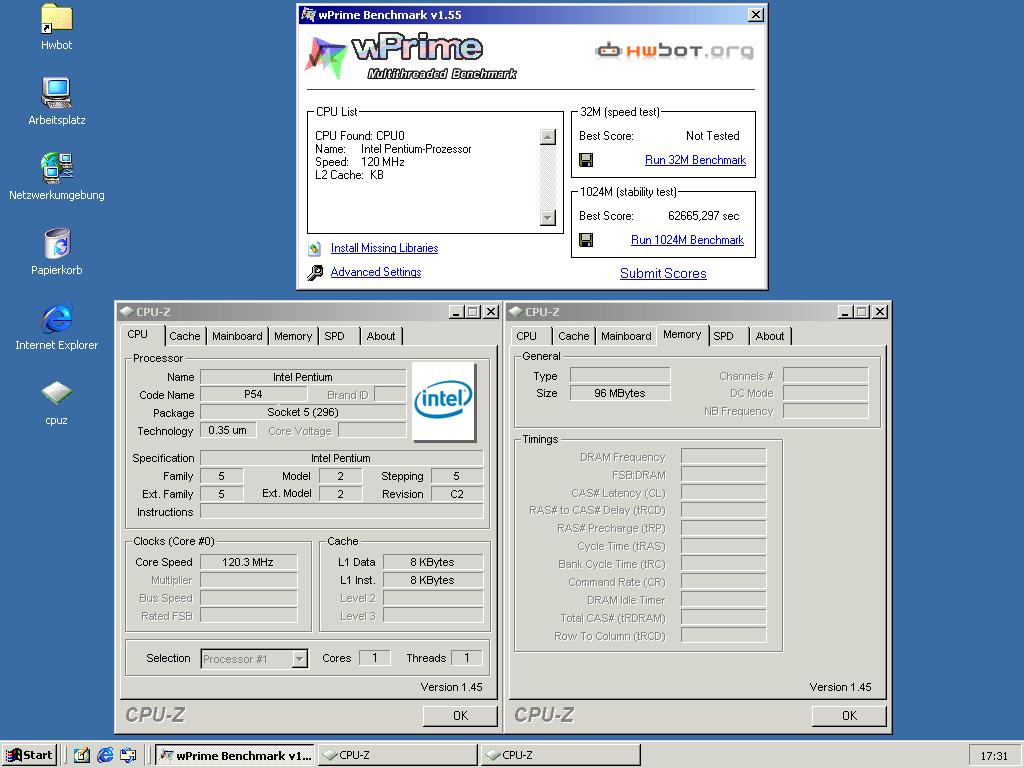Switch to second CPU-Z taskbar button
Screen dimensions: 1024x768
coord(560,755)
